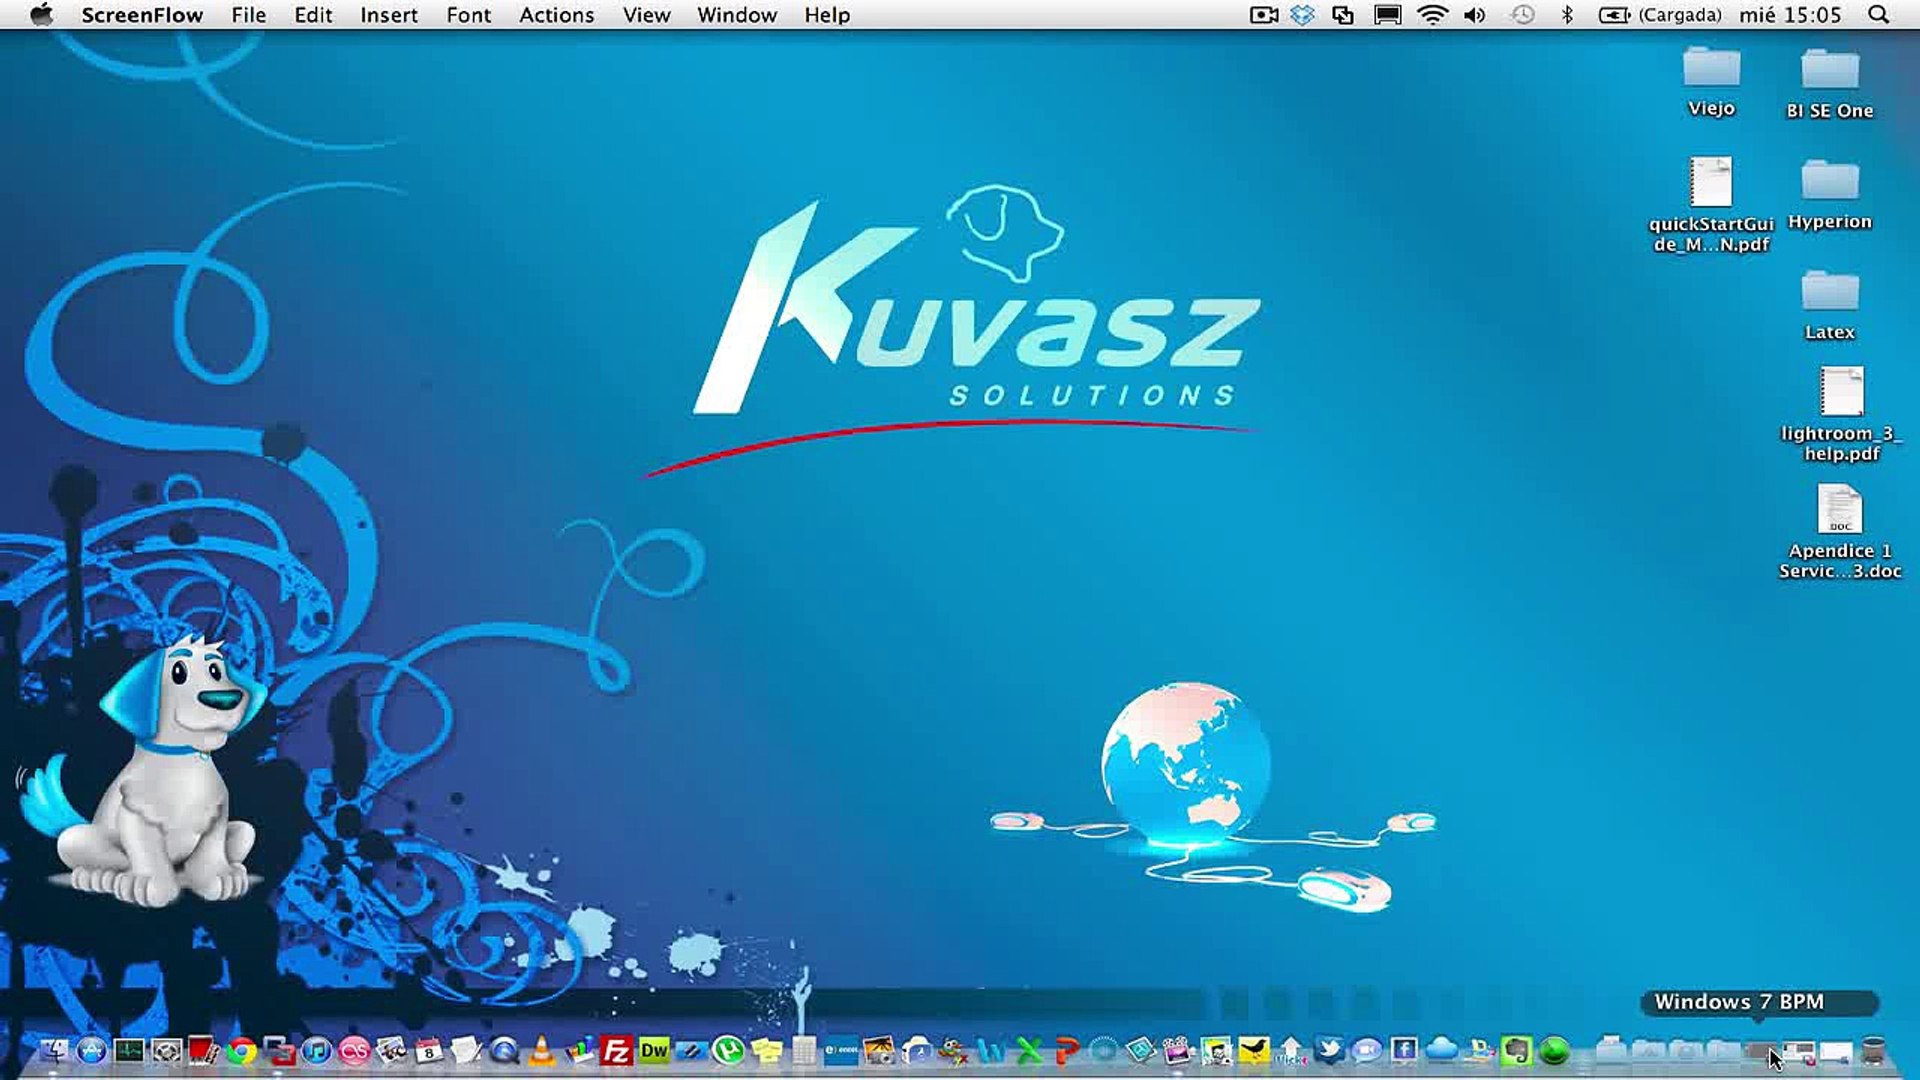Open Stickies from the Dock

(x=767, y=1051)
